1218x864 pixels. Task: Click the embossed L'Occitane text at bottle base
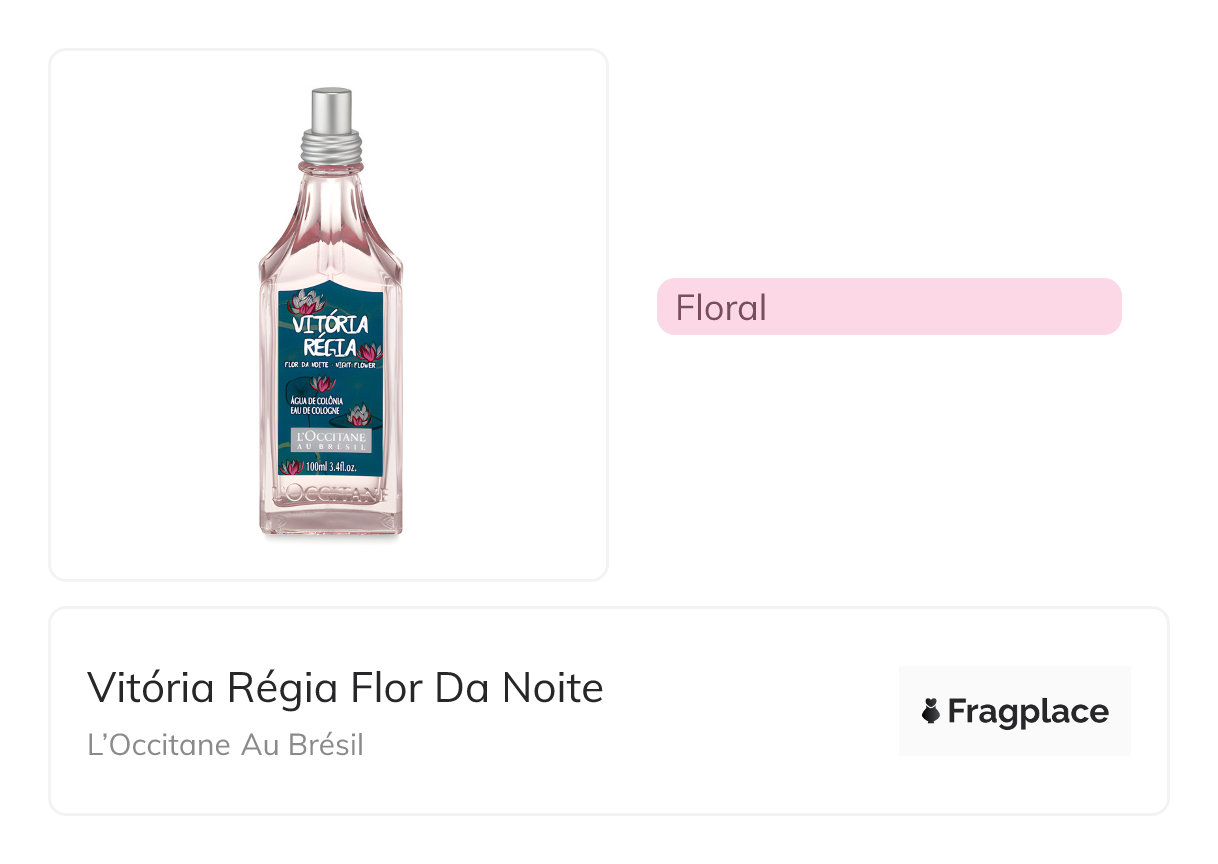click(x=331, y=493)
